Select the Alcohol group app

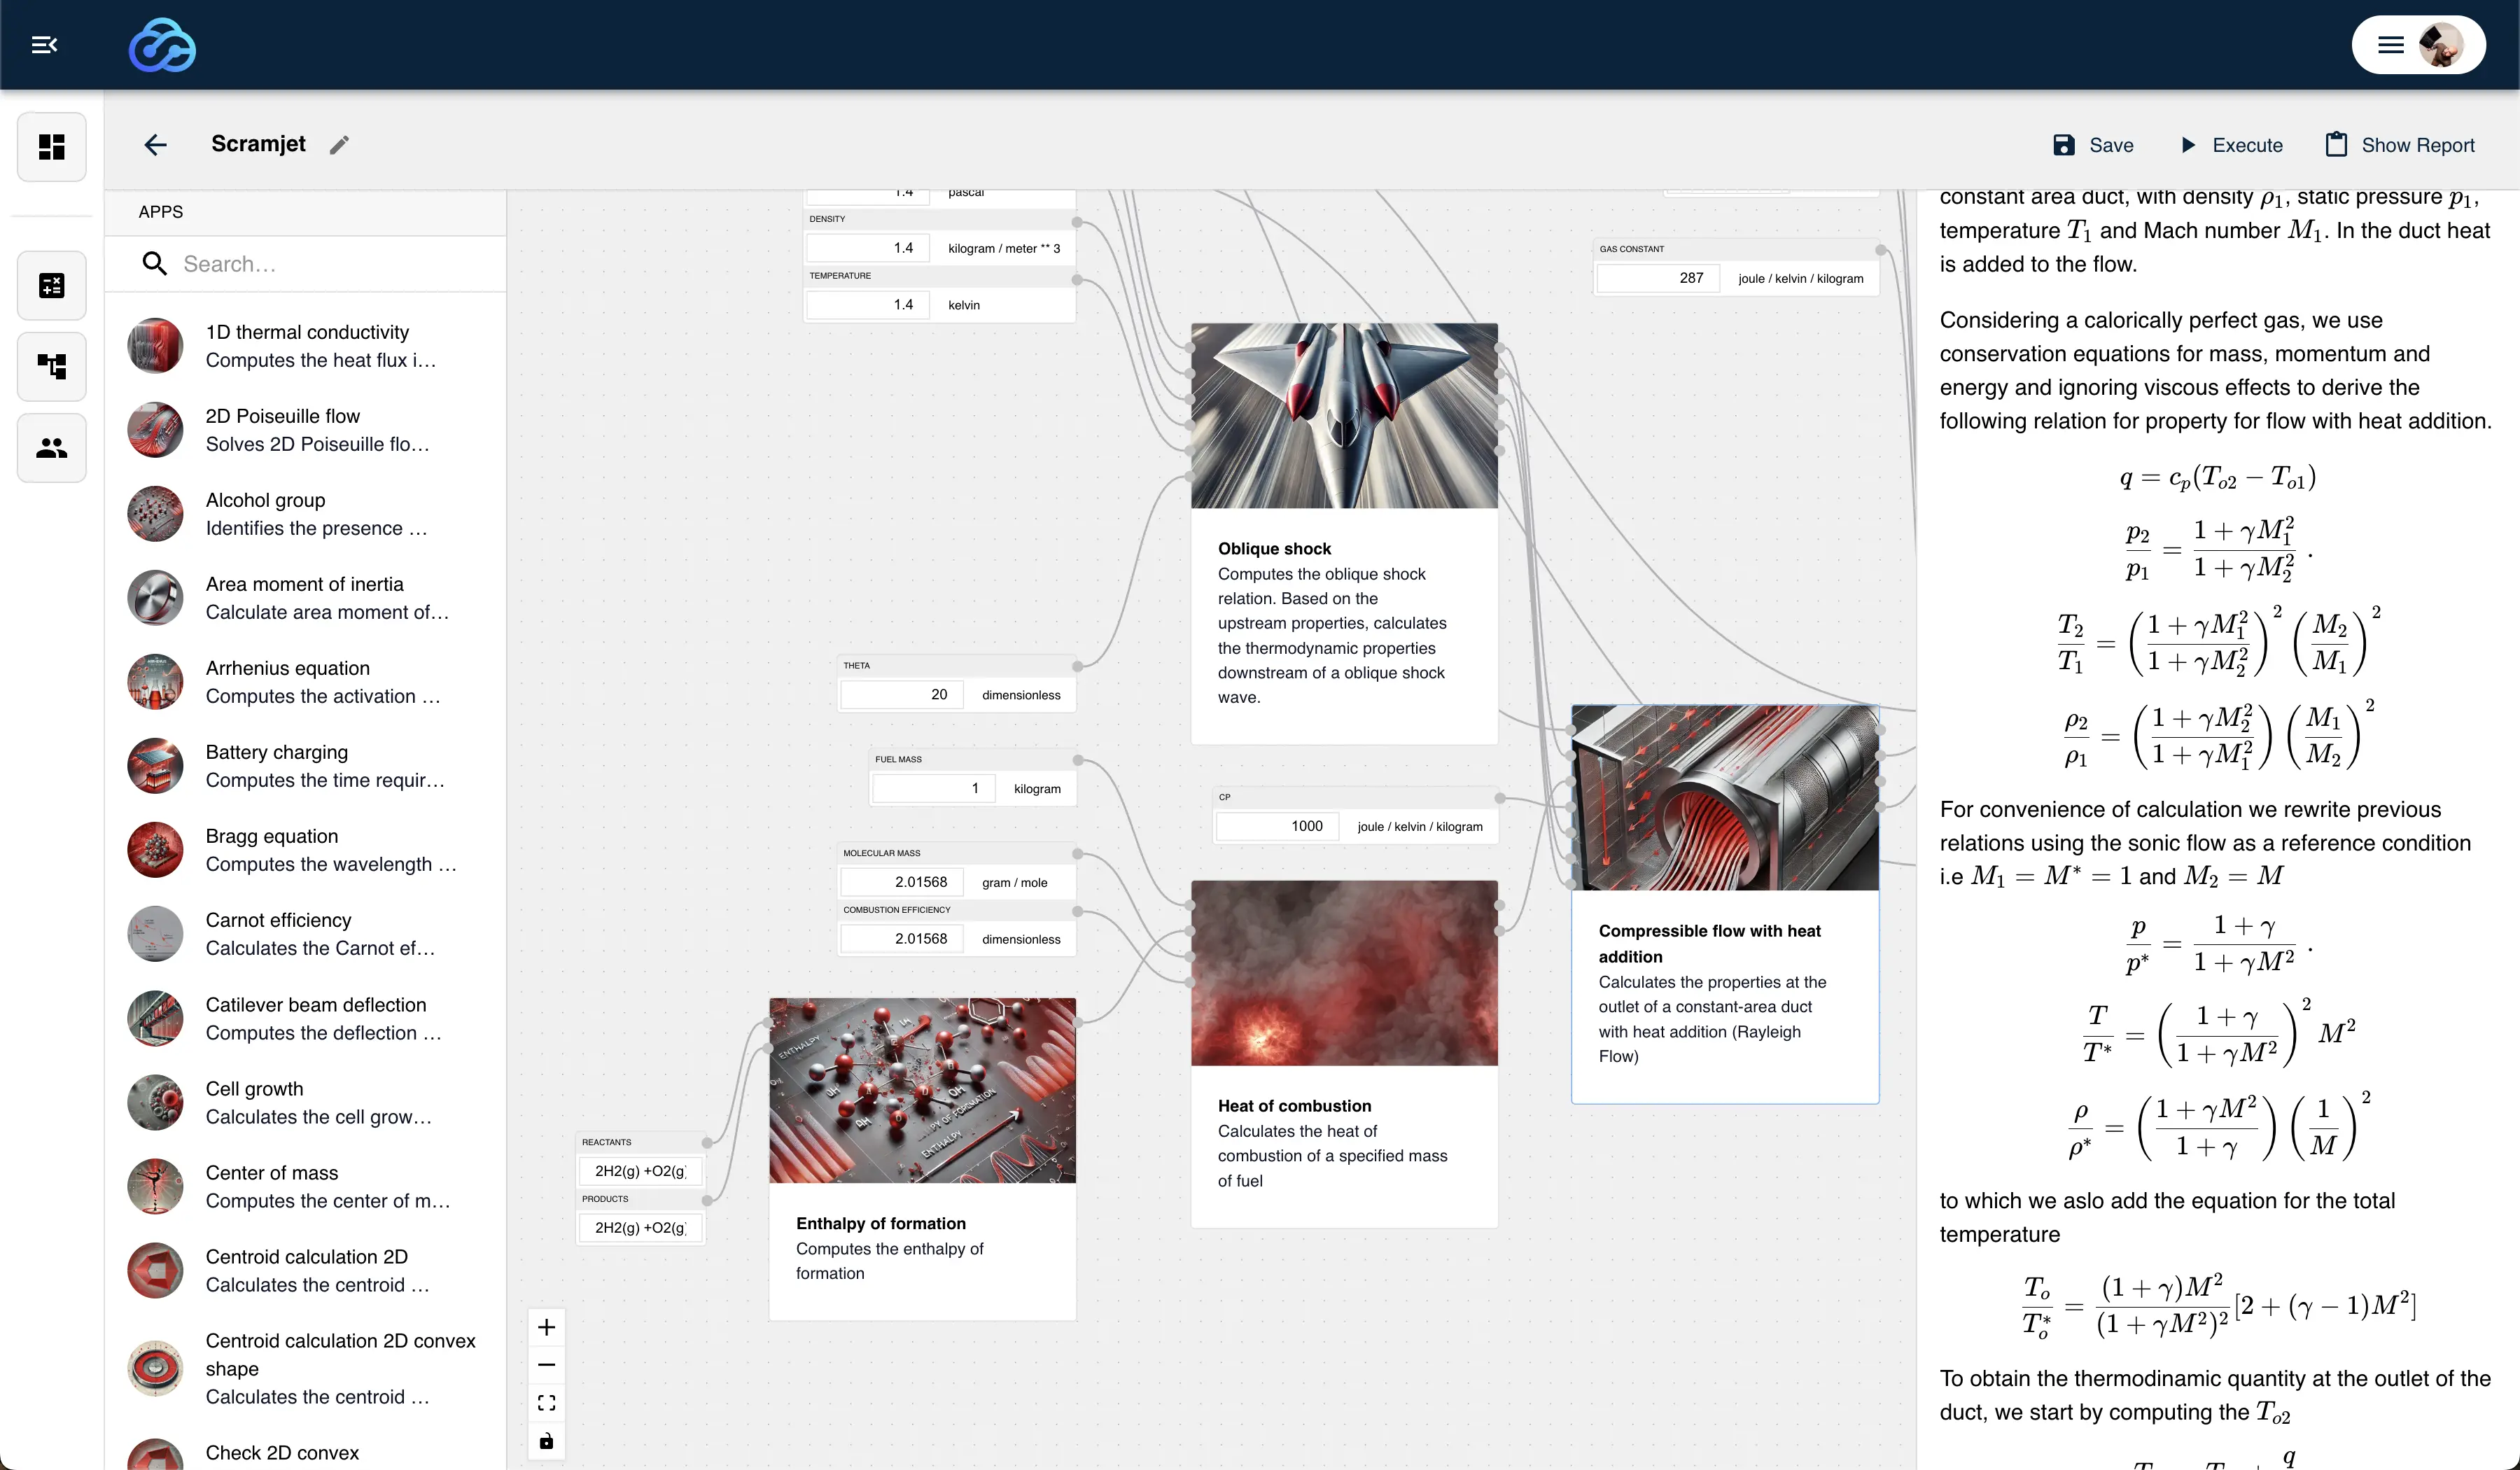pos(306,514)
